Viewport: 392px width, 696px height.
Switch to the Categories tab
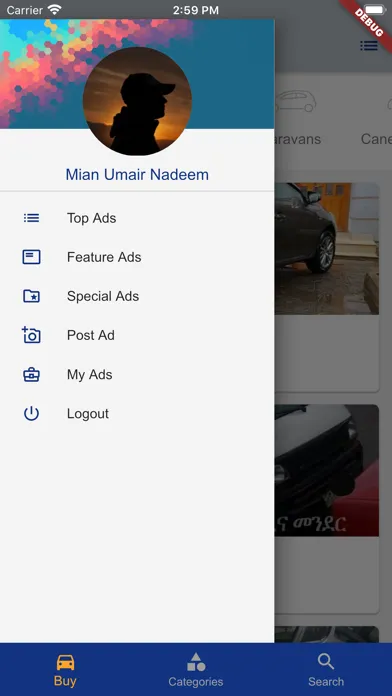[x=196, y=670]
